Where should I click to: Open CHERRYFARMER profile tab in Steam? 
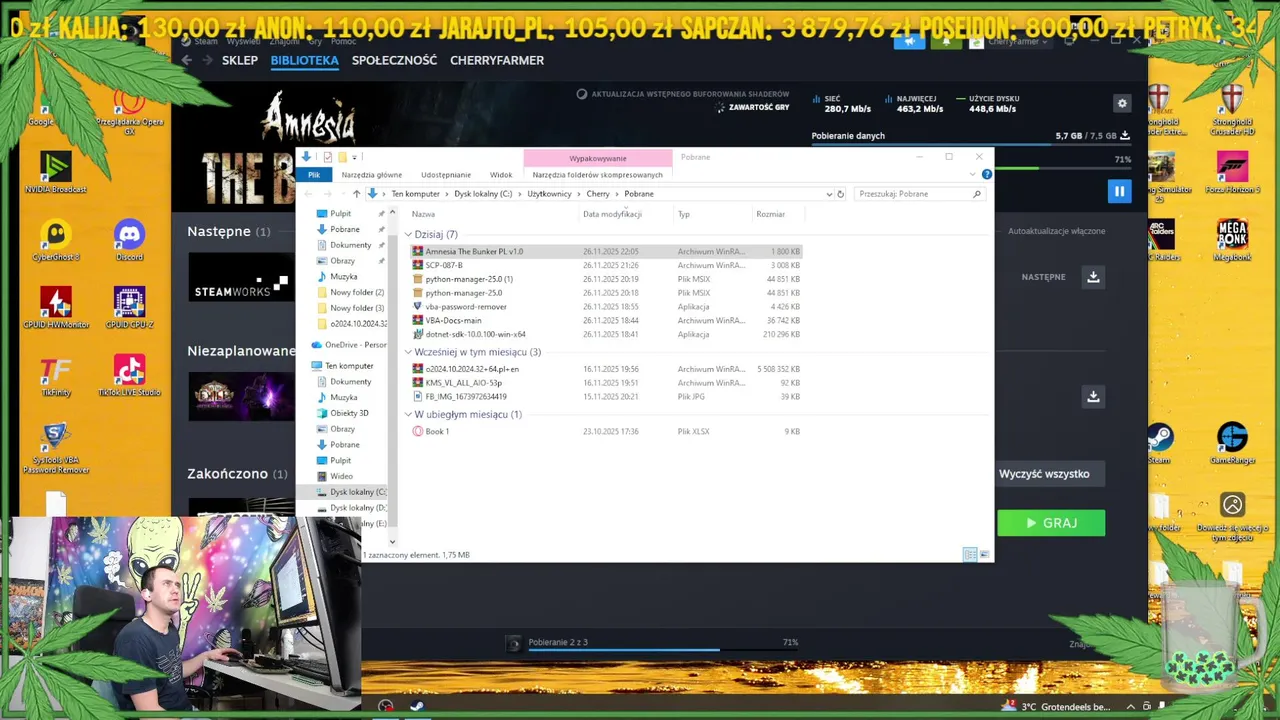[497, 60]
